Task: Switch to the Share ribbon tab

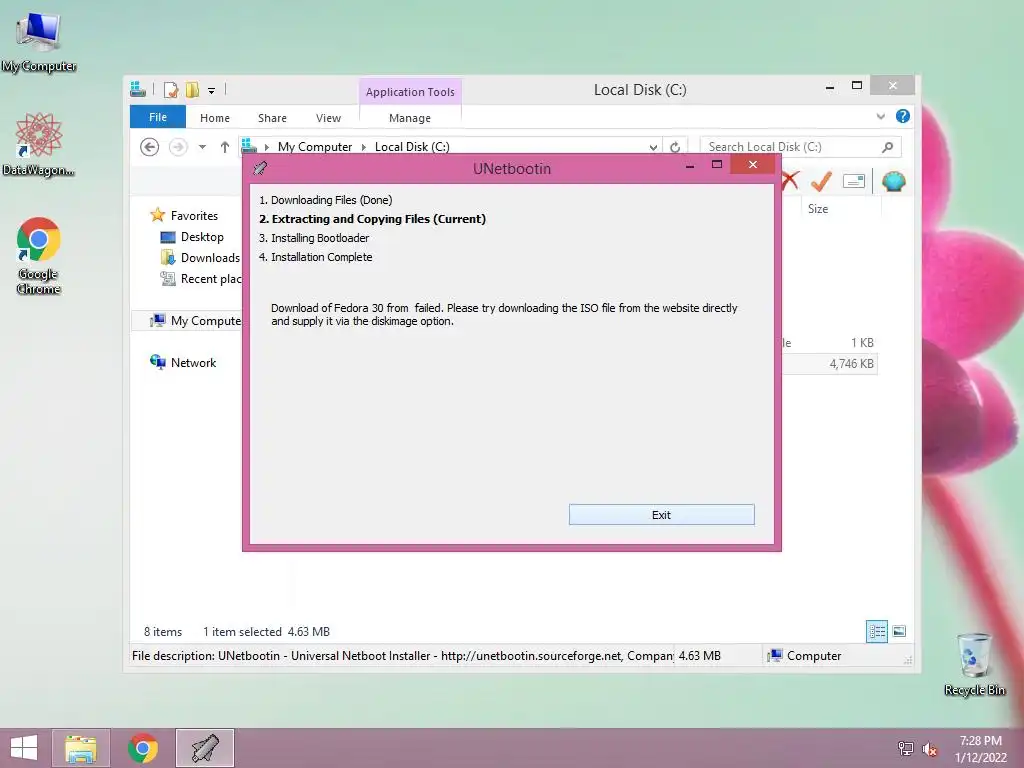Action: coord(272,118)
